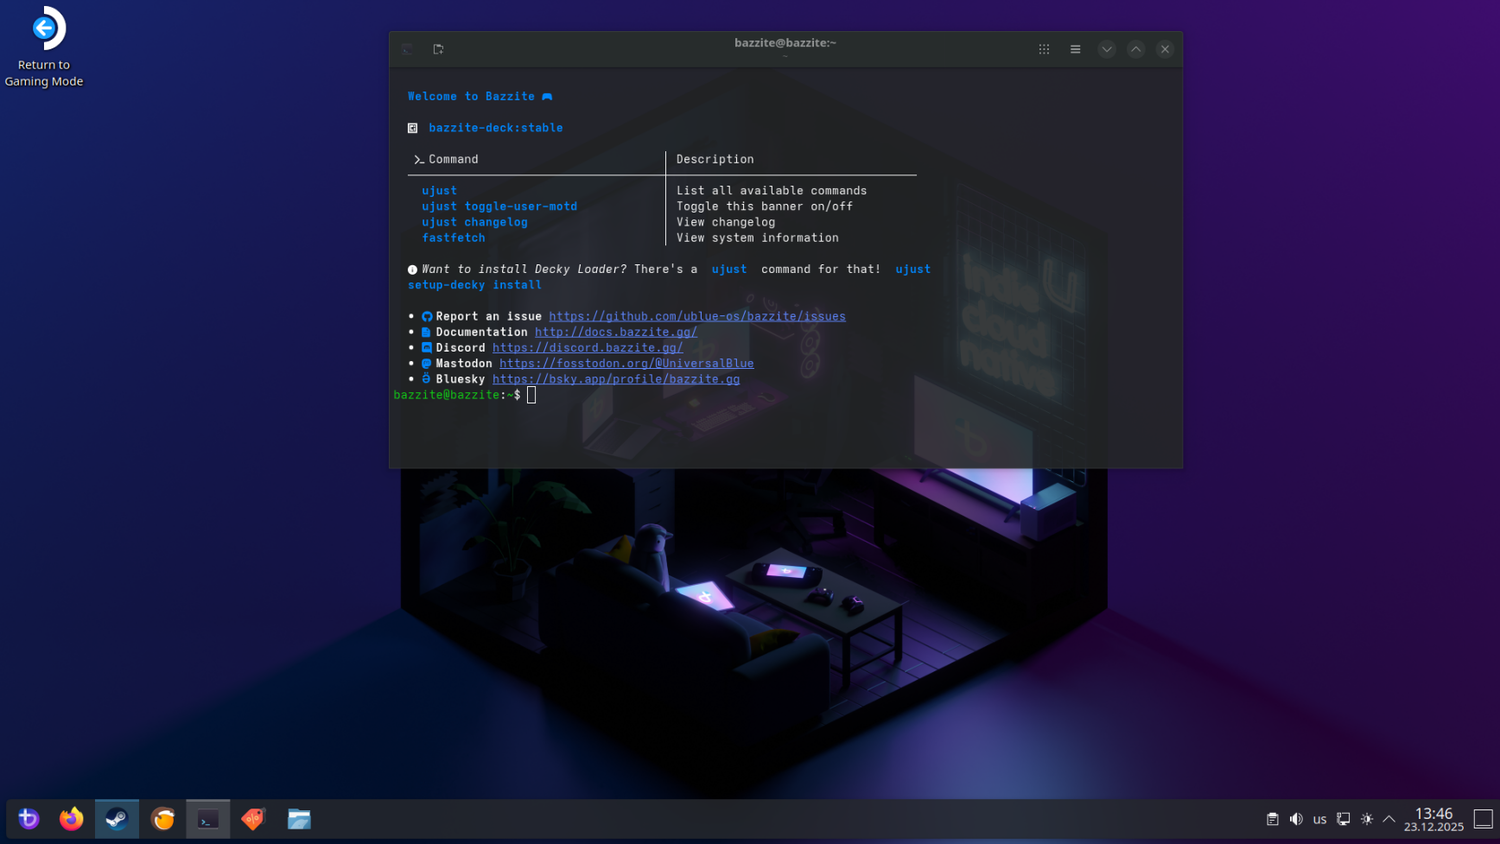Image resolution: width=1500 pixels, height=844 pixels.
Task: Click 'Welcome to Bazzite' heading text
Action: (x=471, y=96)
